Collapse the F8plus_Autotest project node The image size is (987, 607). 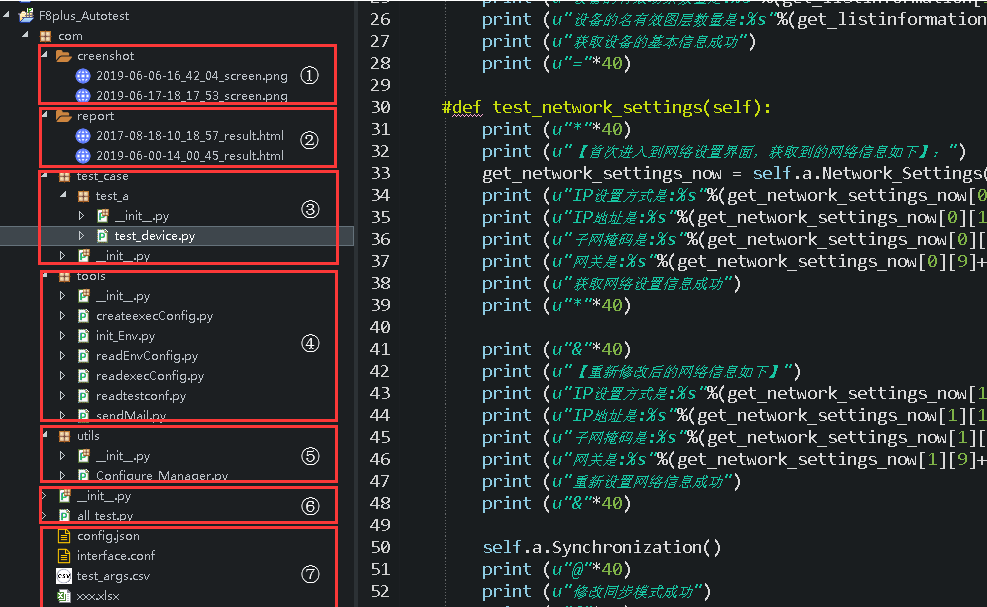point(6,14)
